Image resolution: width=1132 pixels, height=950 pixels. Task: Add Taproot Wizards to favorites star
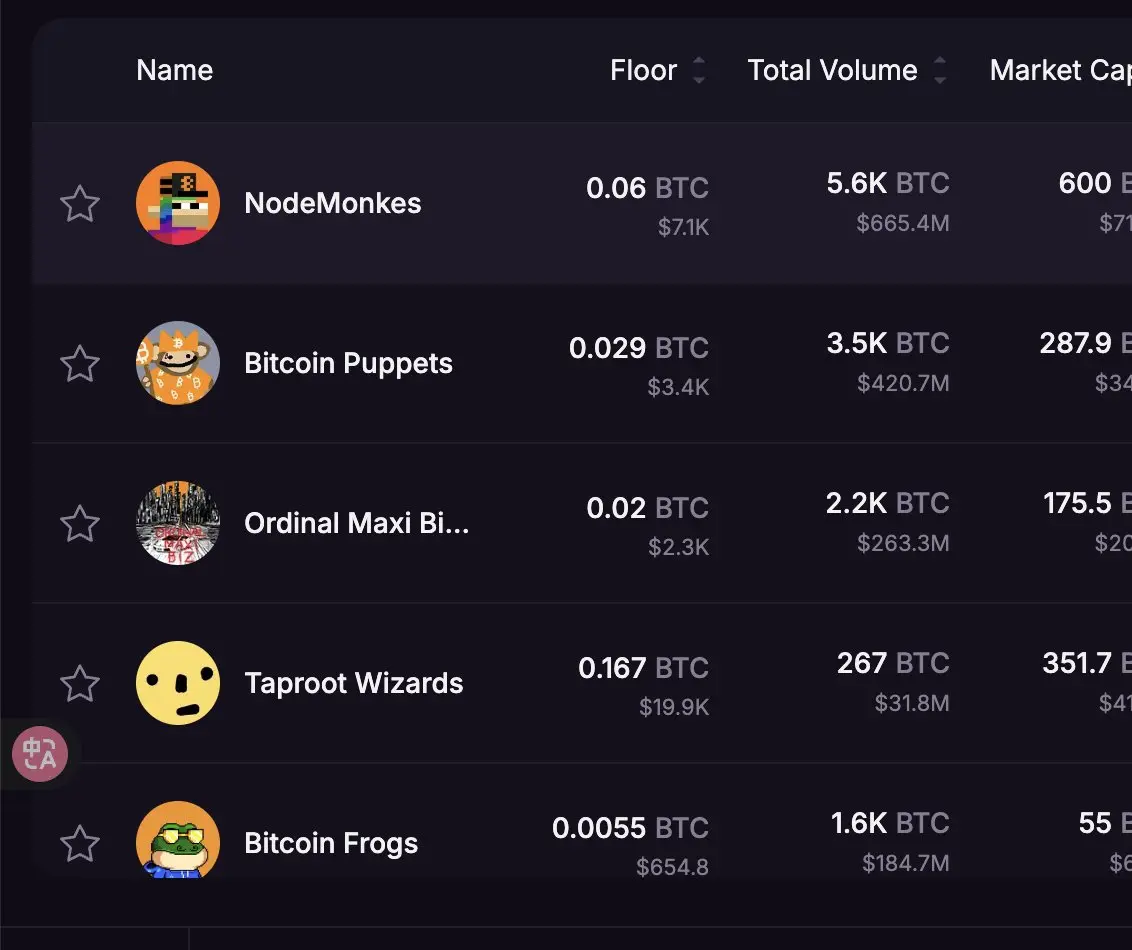pos(79,683)
